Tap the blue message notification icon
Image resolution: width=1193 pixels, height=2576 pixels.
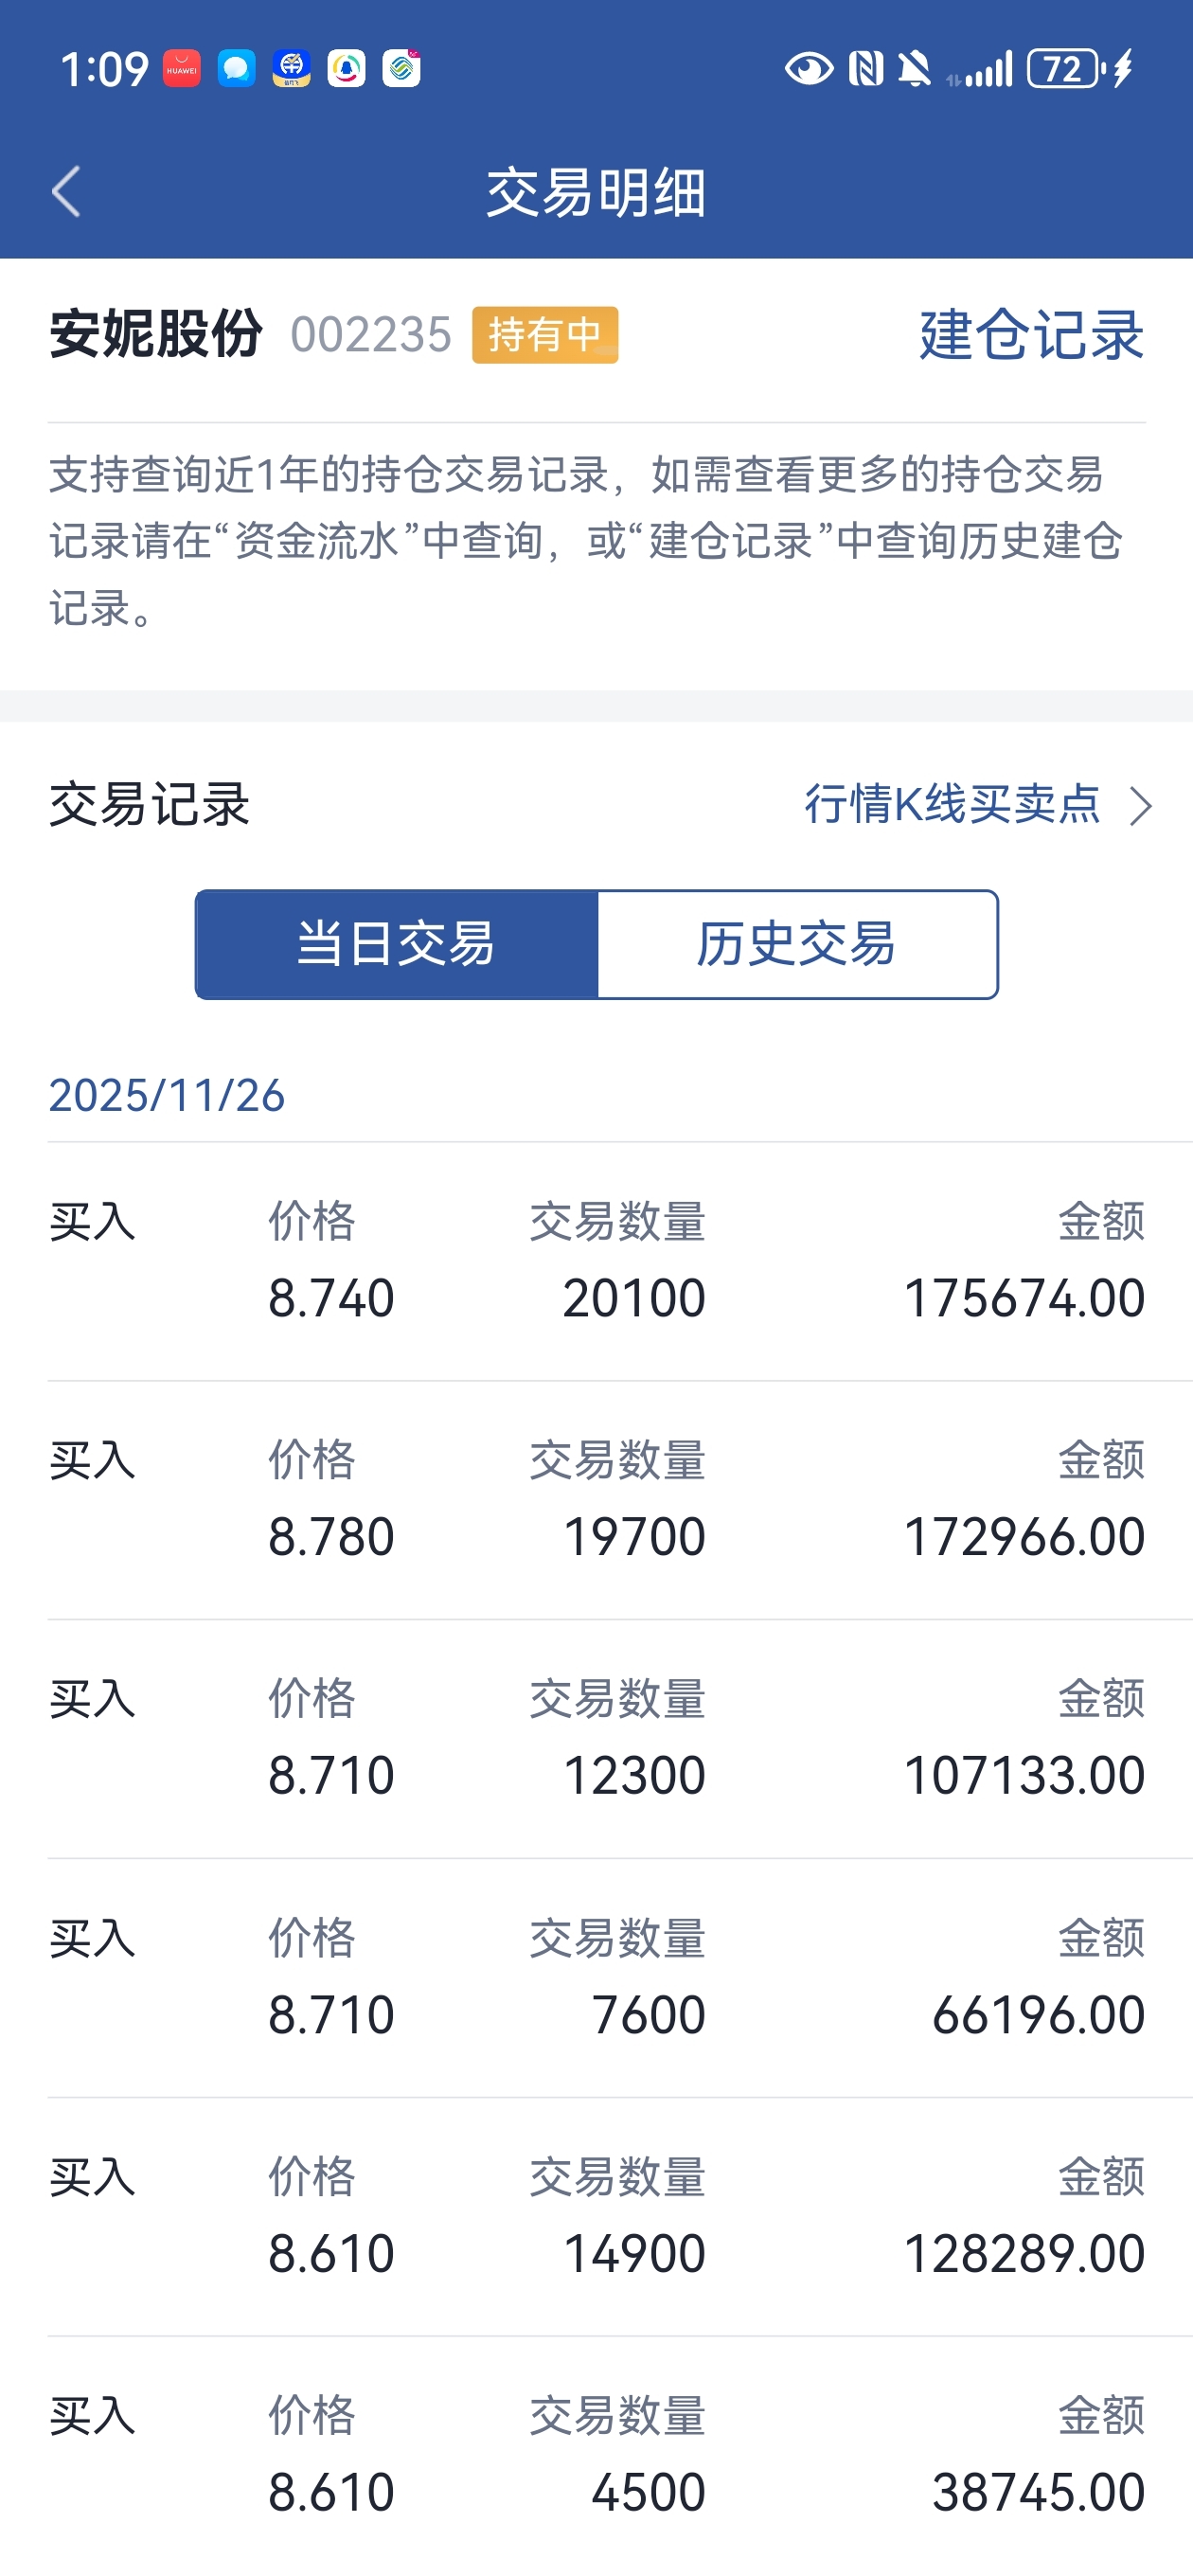[x=237, y=69]
